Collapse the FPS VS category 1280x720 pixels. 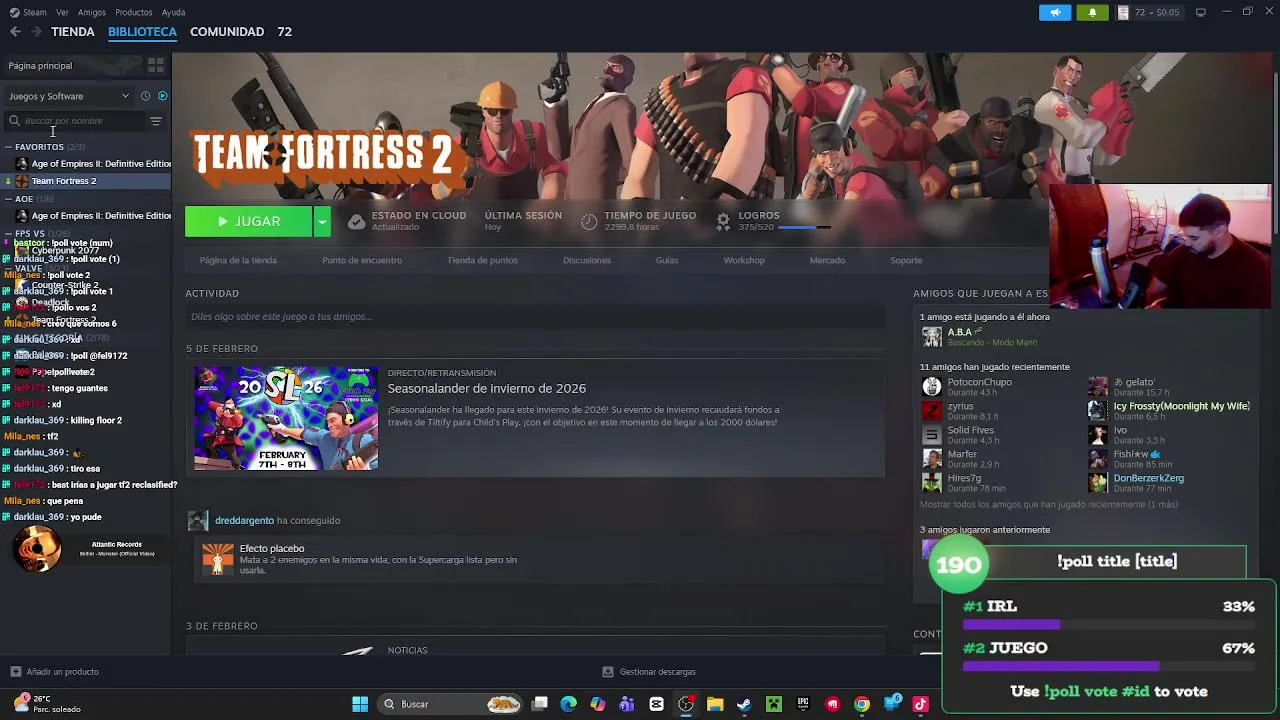pos(9,234)
